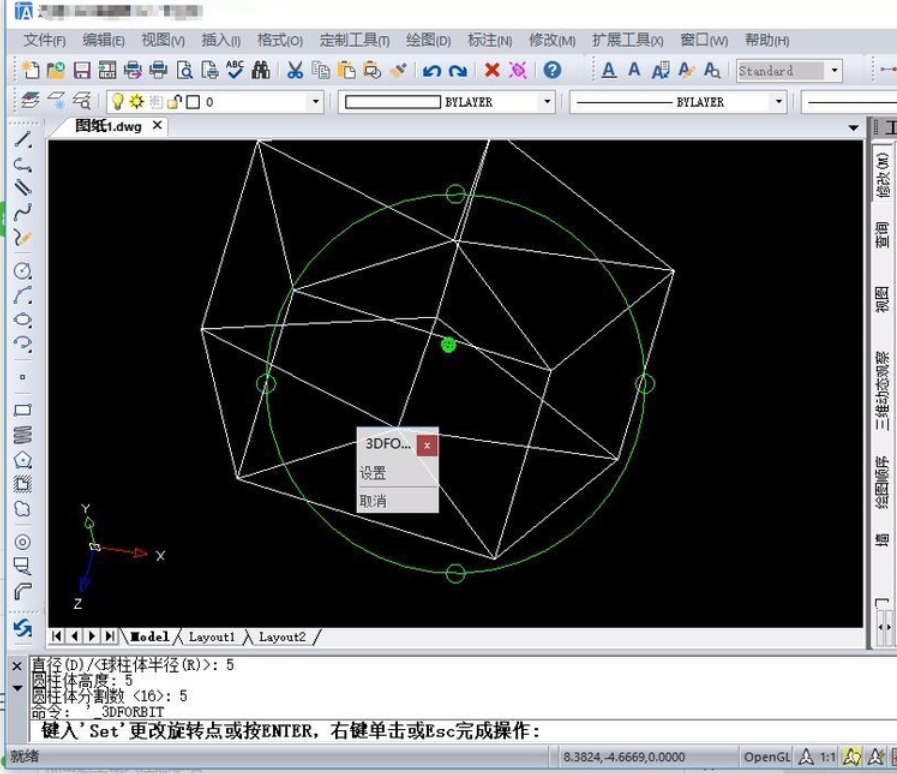Image resolution: width=897 pixels, height=774 pixels.
Task: Open the 编辑(E) menu
Action: click(x=104, y=40)
